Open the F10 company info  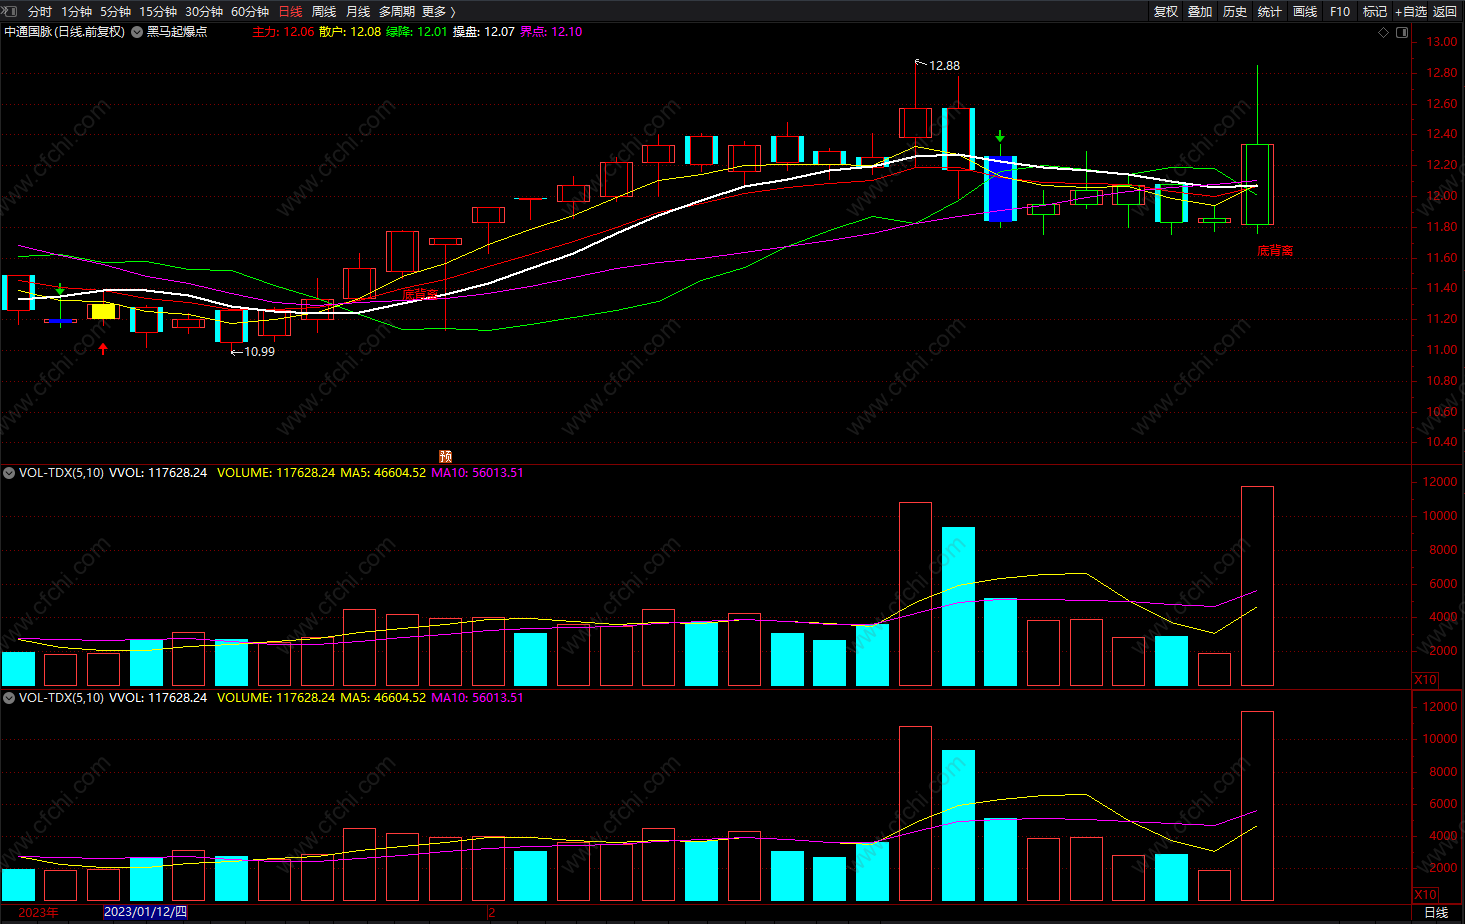(x=1340, y=11)
